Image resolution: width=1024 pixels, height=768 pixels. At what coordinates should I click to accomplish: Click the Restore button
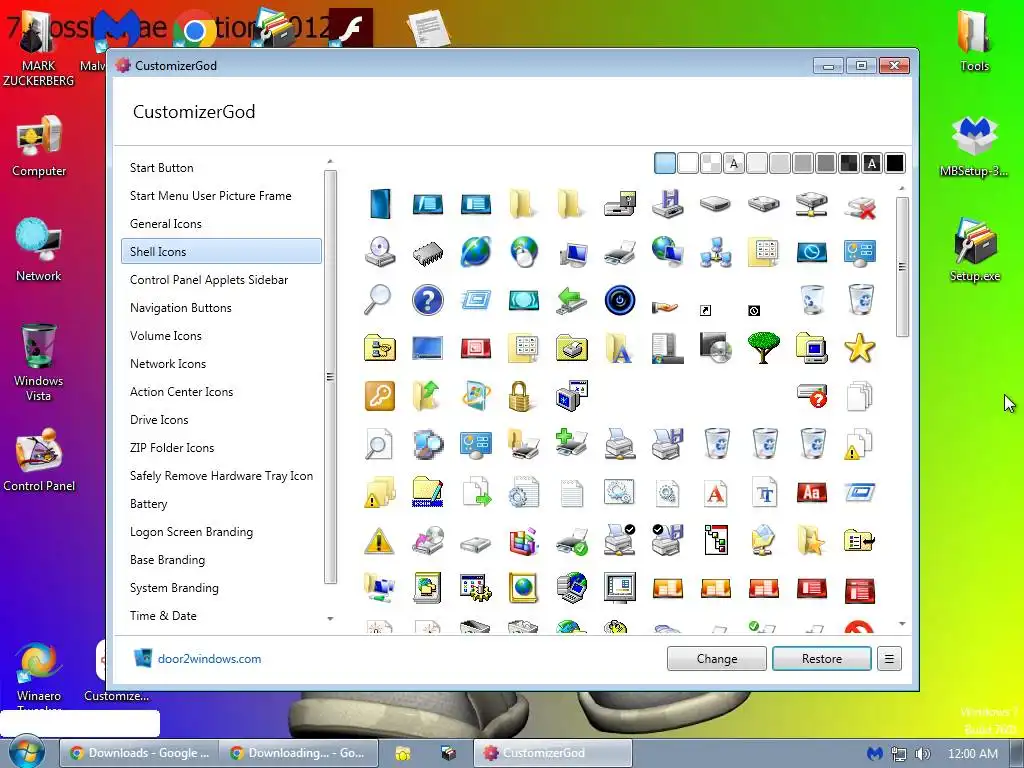pos(822,659)
